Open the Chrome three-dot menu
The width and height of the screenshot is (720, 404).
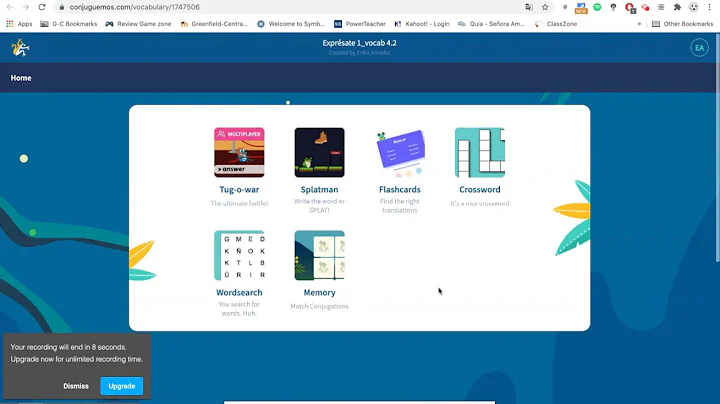709,7
